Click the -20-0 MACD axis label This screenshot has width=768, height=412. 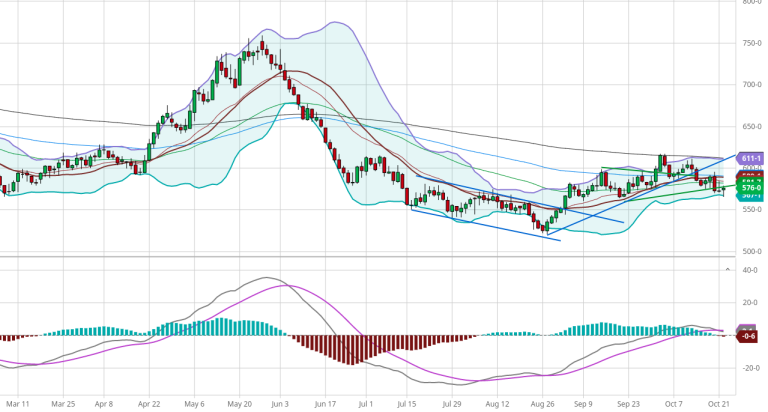coord(750,368)
